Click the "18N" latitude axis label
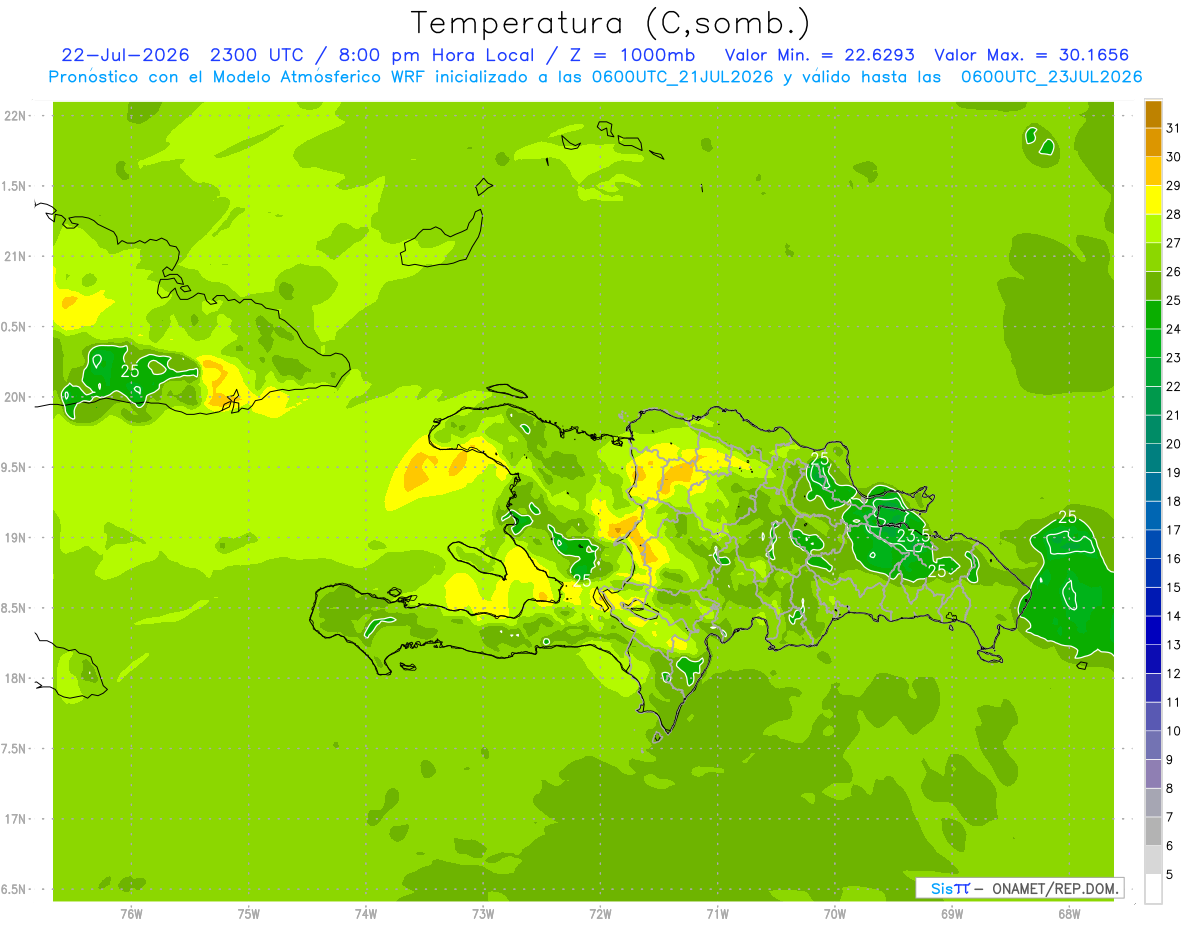The height and width of the screenshot is (927, 1200). [15, 678]
